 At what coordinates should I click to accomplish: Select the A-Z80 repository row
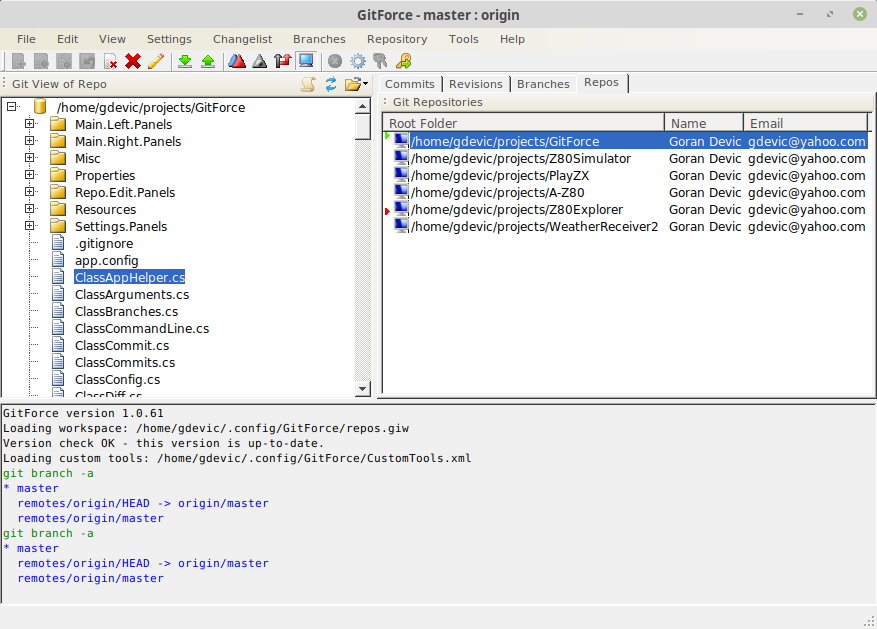pos(626,193)
